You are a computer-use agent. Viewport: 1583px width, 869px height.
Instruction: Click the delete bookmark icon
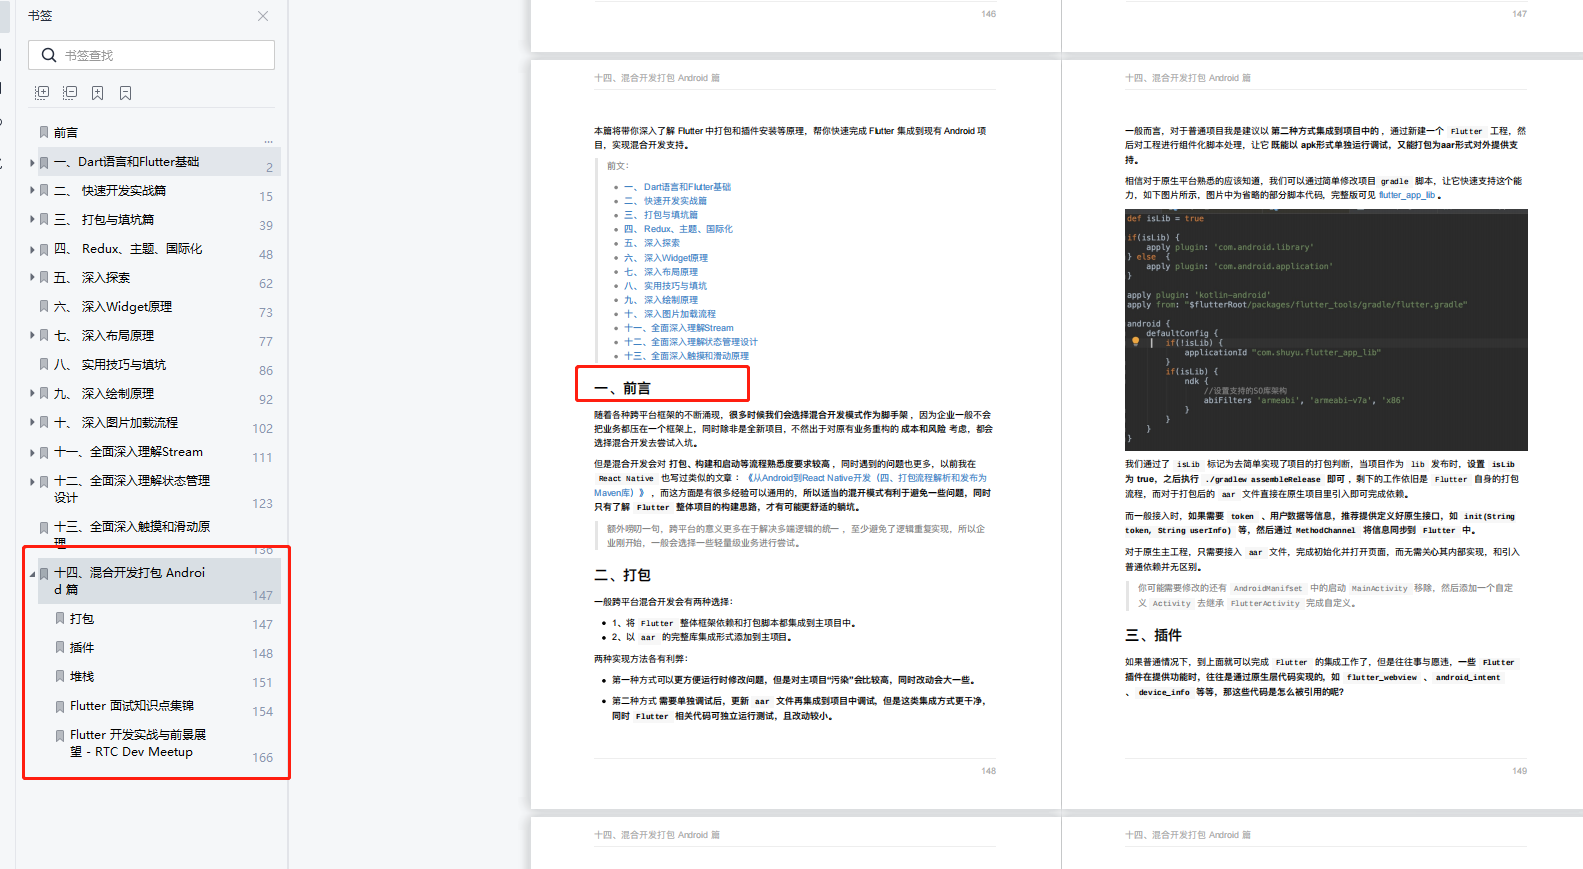126,93
